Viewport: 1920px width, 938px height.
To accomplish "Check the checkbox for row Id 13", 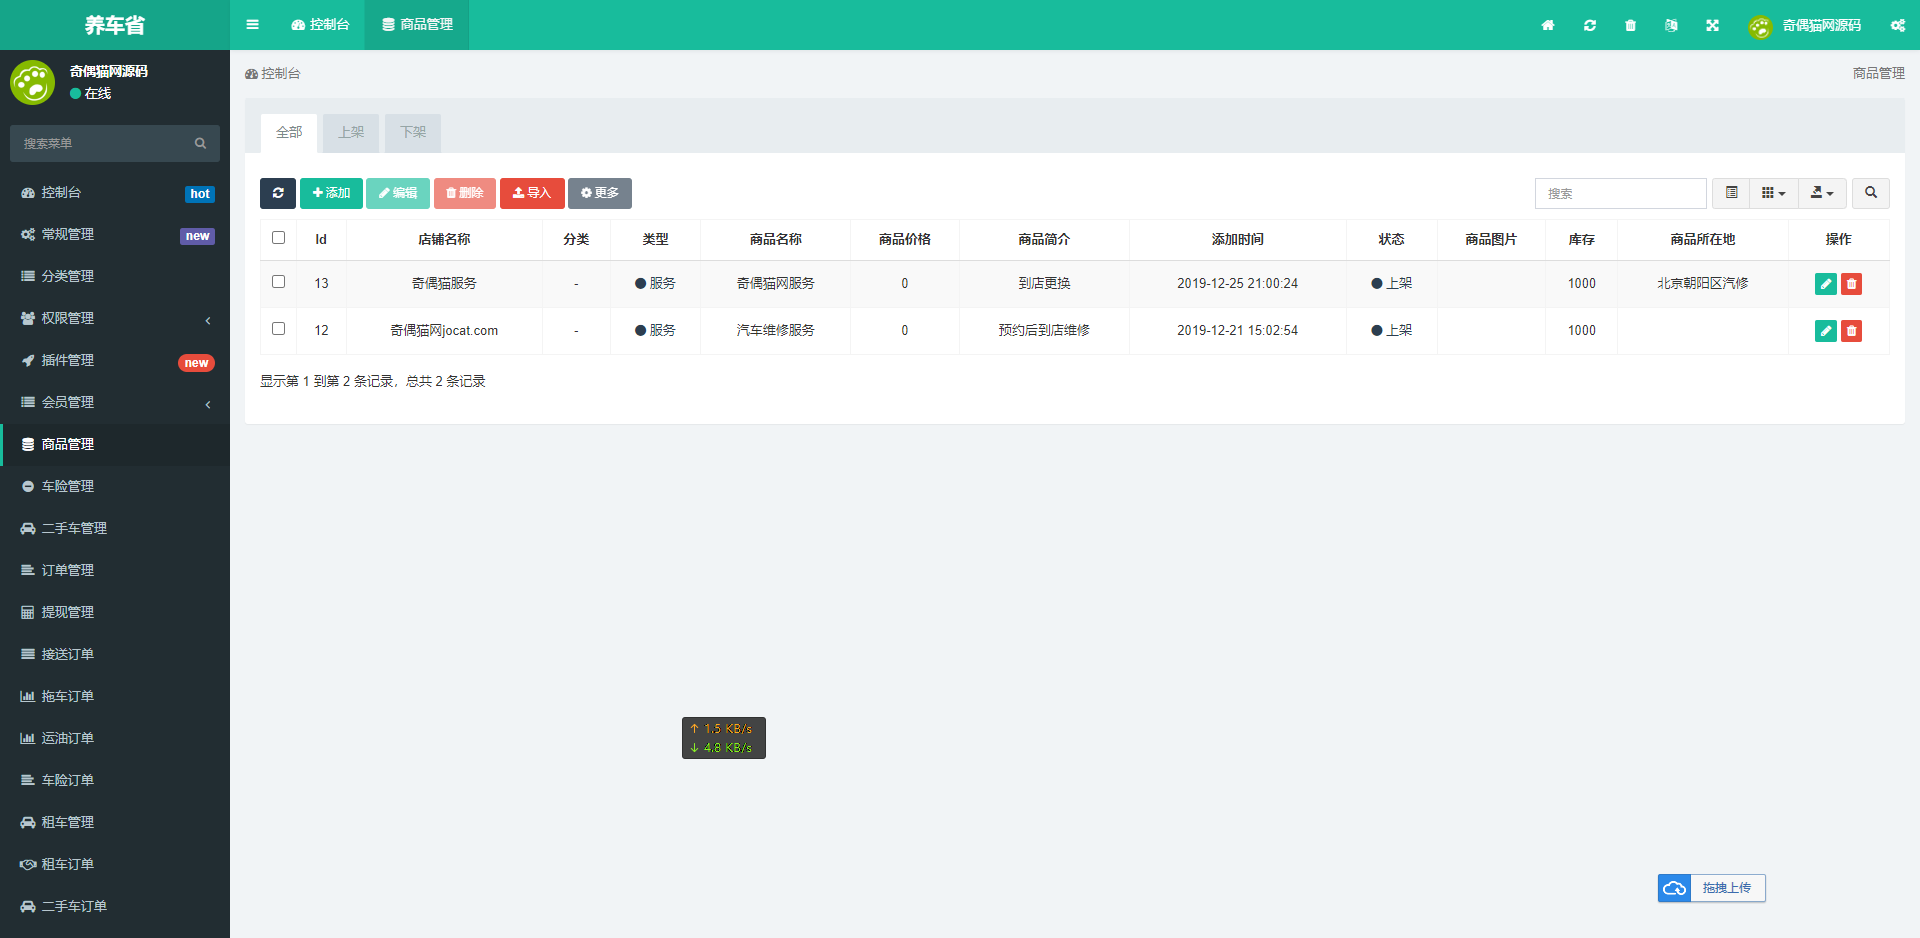I will coord(279,282).
